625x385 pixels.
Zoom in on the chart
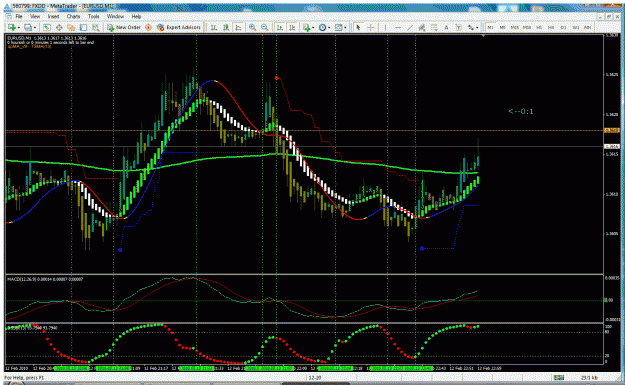252,28
